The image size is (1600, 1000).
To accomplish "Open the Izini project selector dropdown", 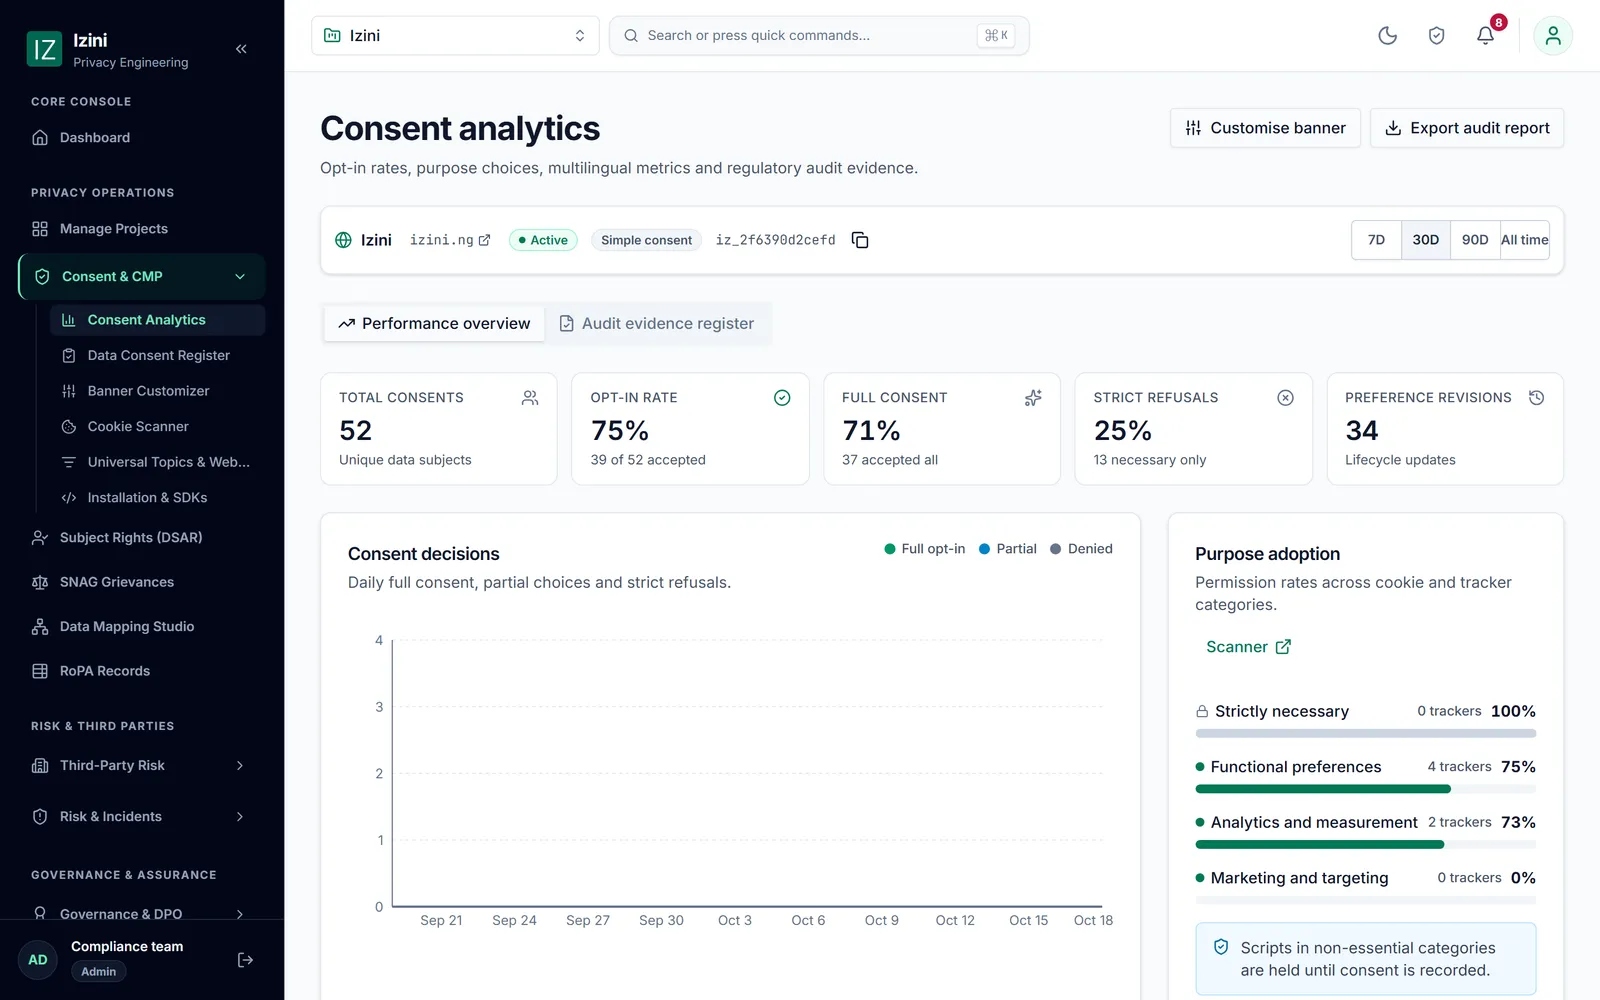I will click(455, 36).
